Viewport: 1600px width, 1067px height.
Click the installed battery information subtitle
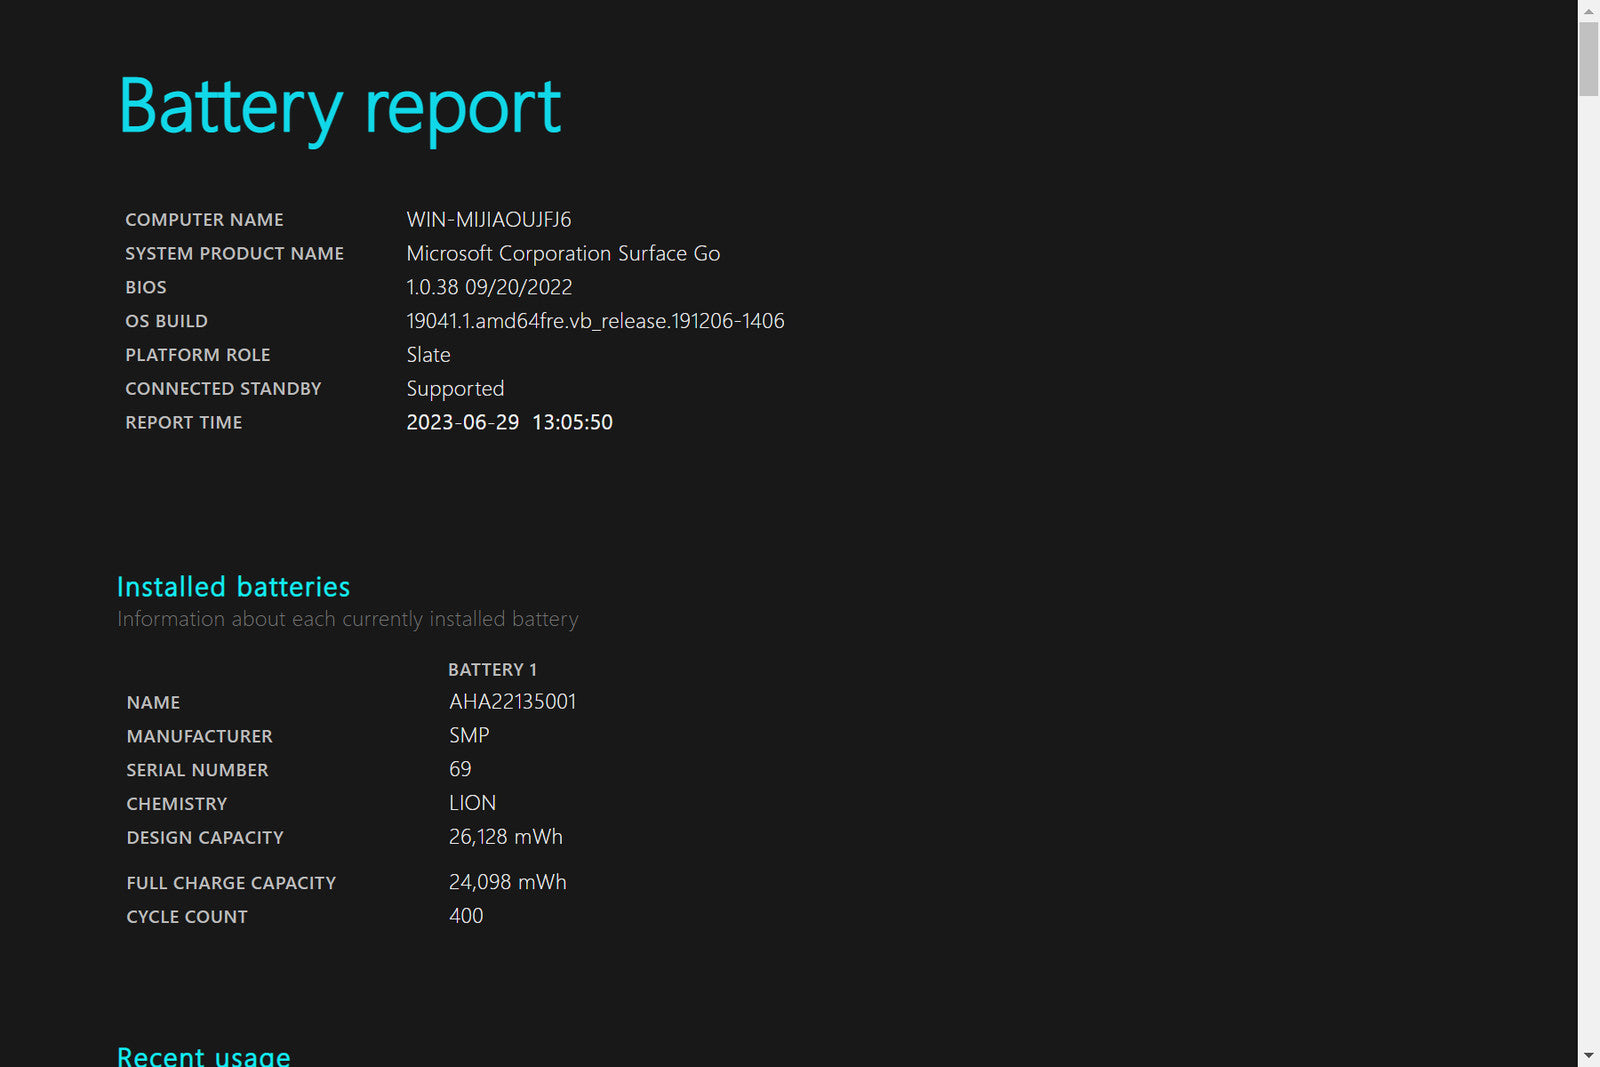[347, 620]
